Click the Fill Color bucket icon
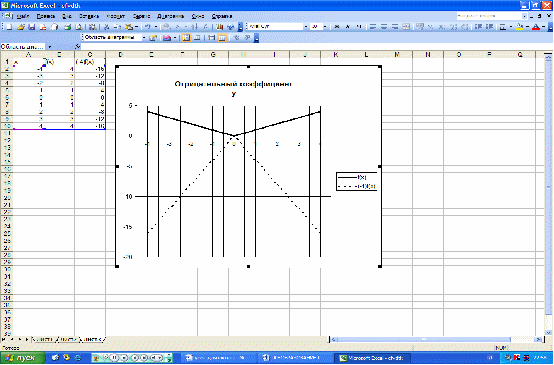554x365 pixels. click(x=519, y=27)
